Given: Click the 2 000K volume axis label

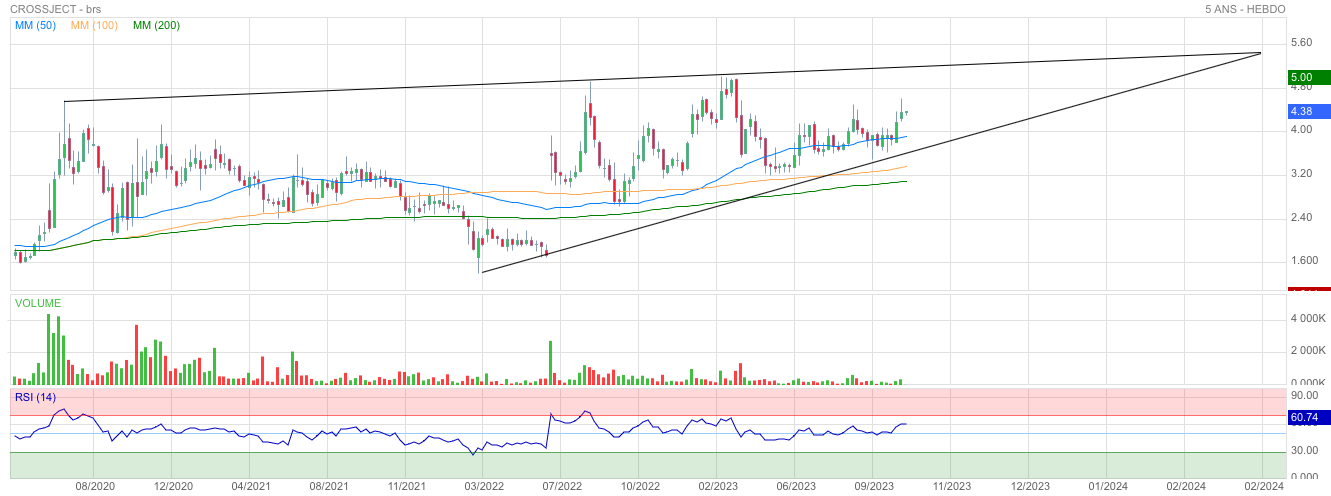Looking at the screenshot, I should [x=1308, y=351].
